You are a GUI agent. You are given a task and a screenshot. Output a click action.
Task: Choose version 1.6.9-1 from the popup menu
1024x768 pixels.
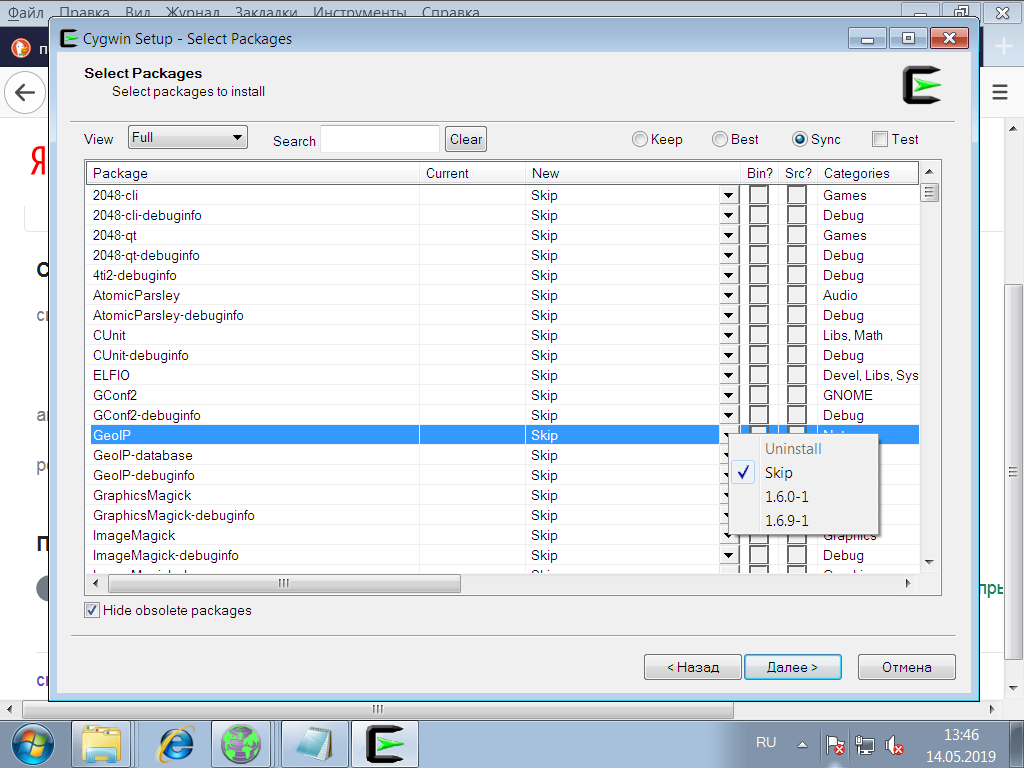coord(787,520)
